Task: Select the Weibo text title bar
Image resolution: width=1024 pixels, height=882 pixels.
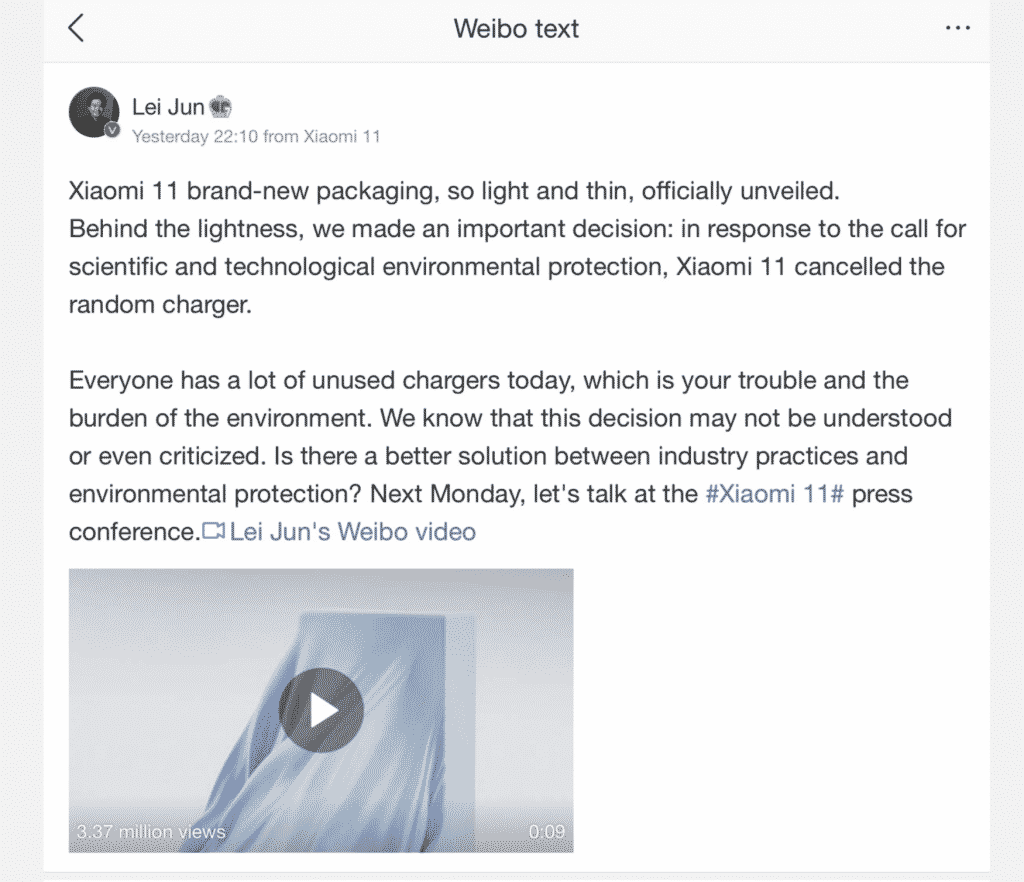Action: coord(516,29)
